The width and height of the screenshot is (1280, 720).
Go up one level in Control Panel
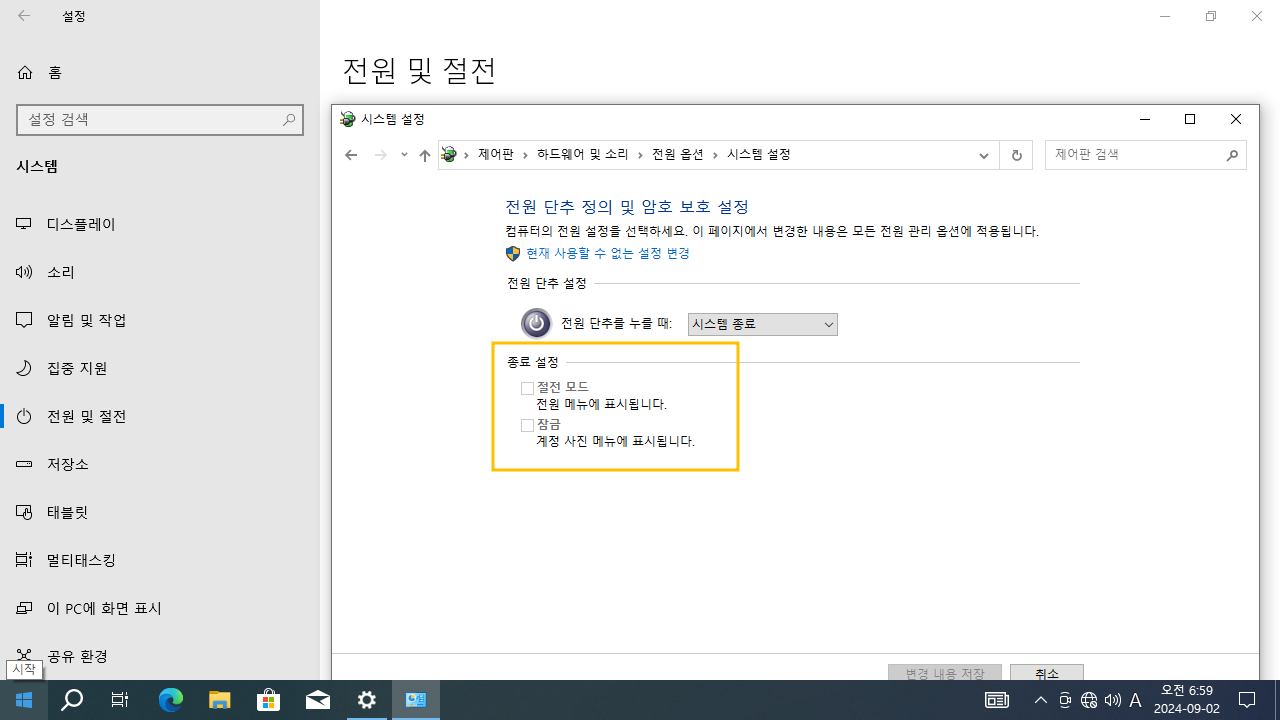click(425, 155)
